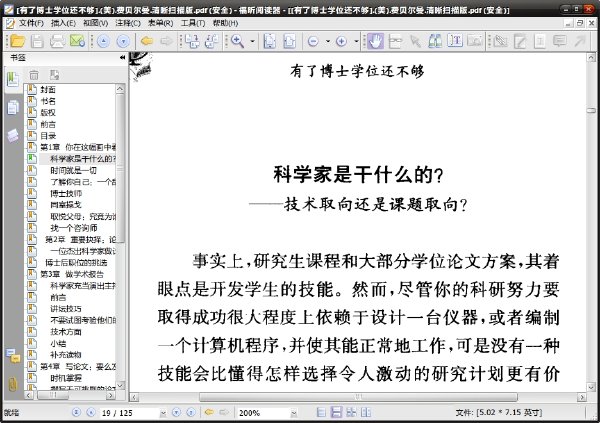This screenshot has width=600, height=423.
Task: Open the 注释(C) menu
Action: (128, 23)
